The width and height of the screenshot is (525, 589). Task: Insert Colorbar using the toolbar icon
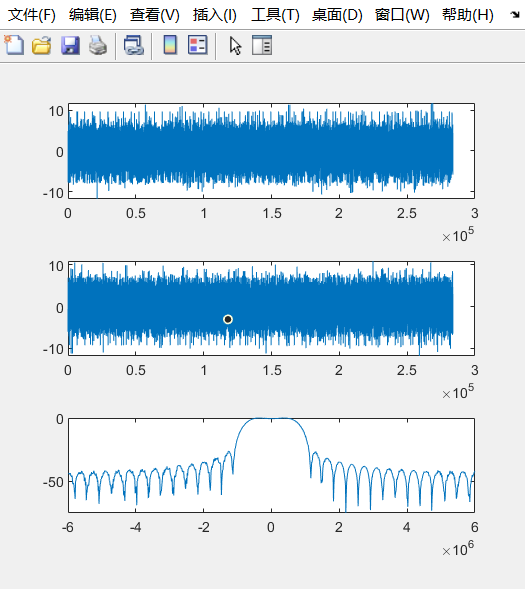(170, 45)
